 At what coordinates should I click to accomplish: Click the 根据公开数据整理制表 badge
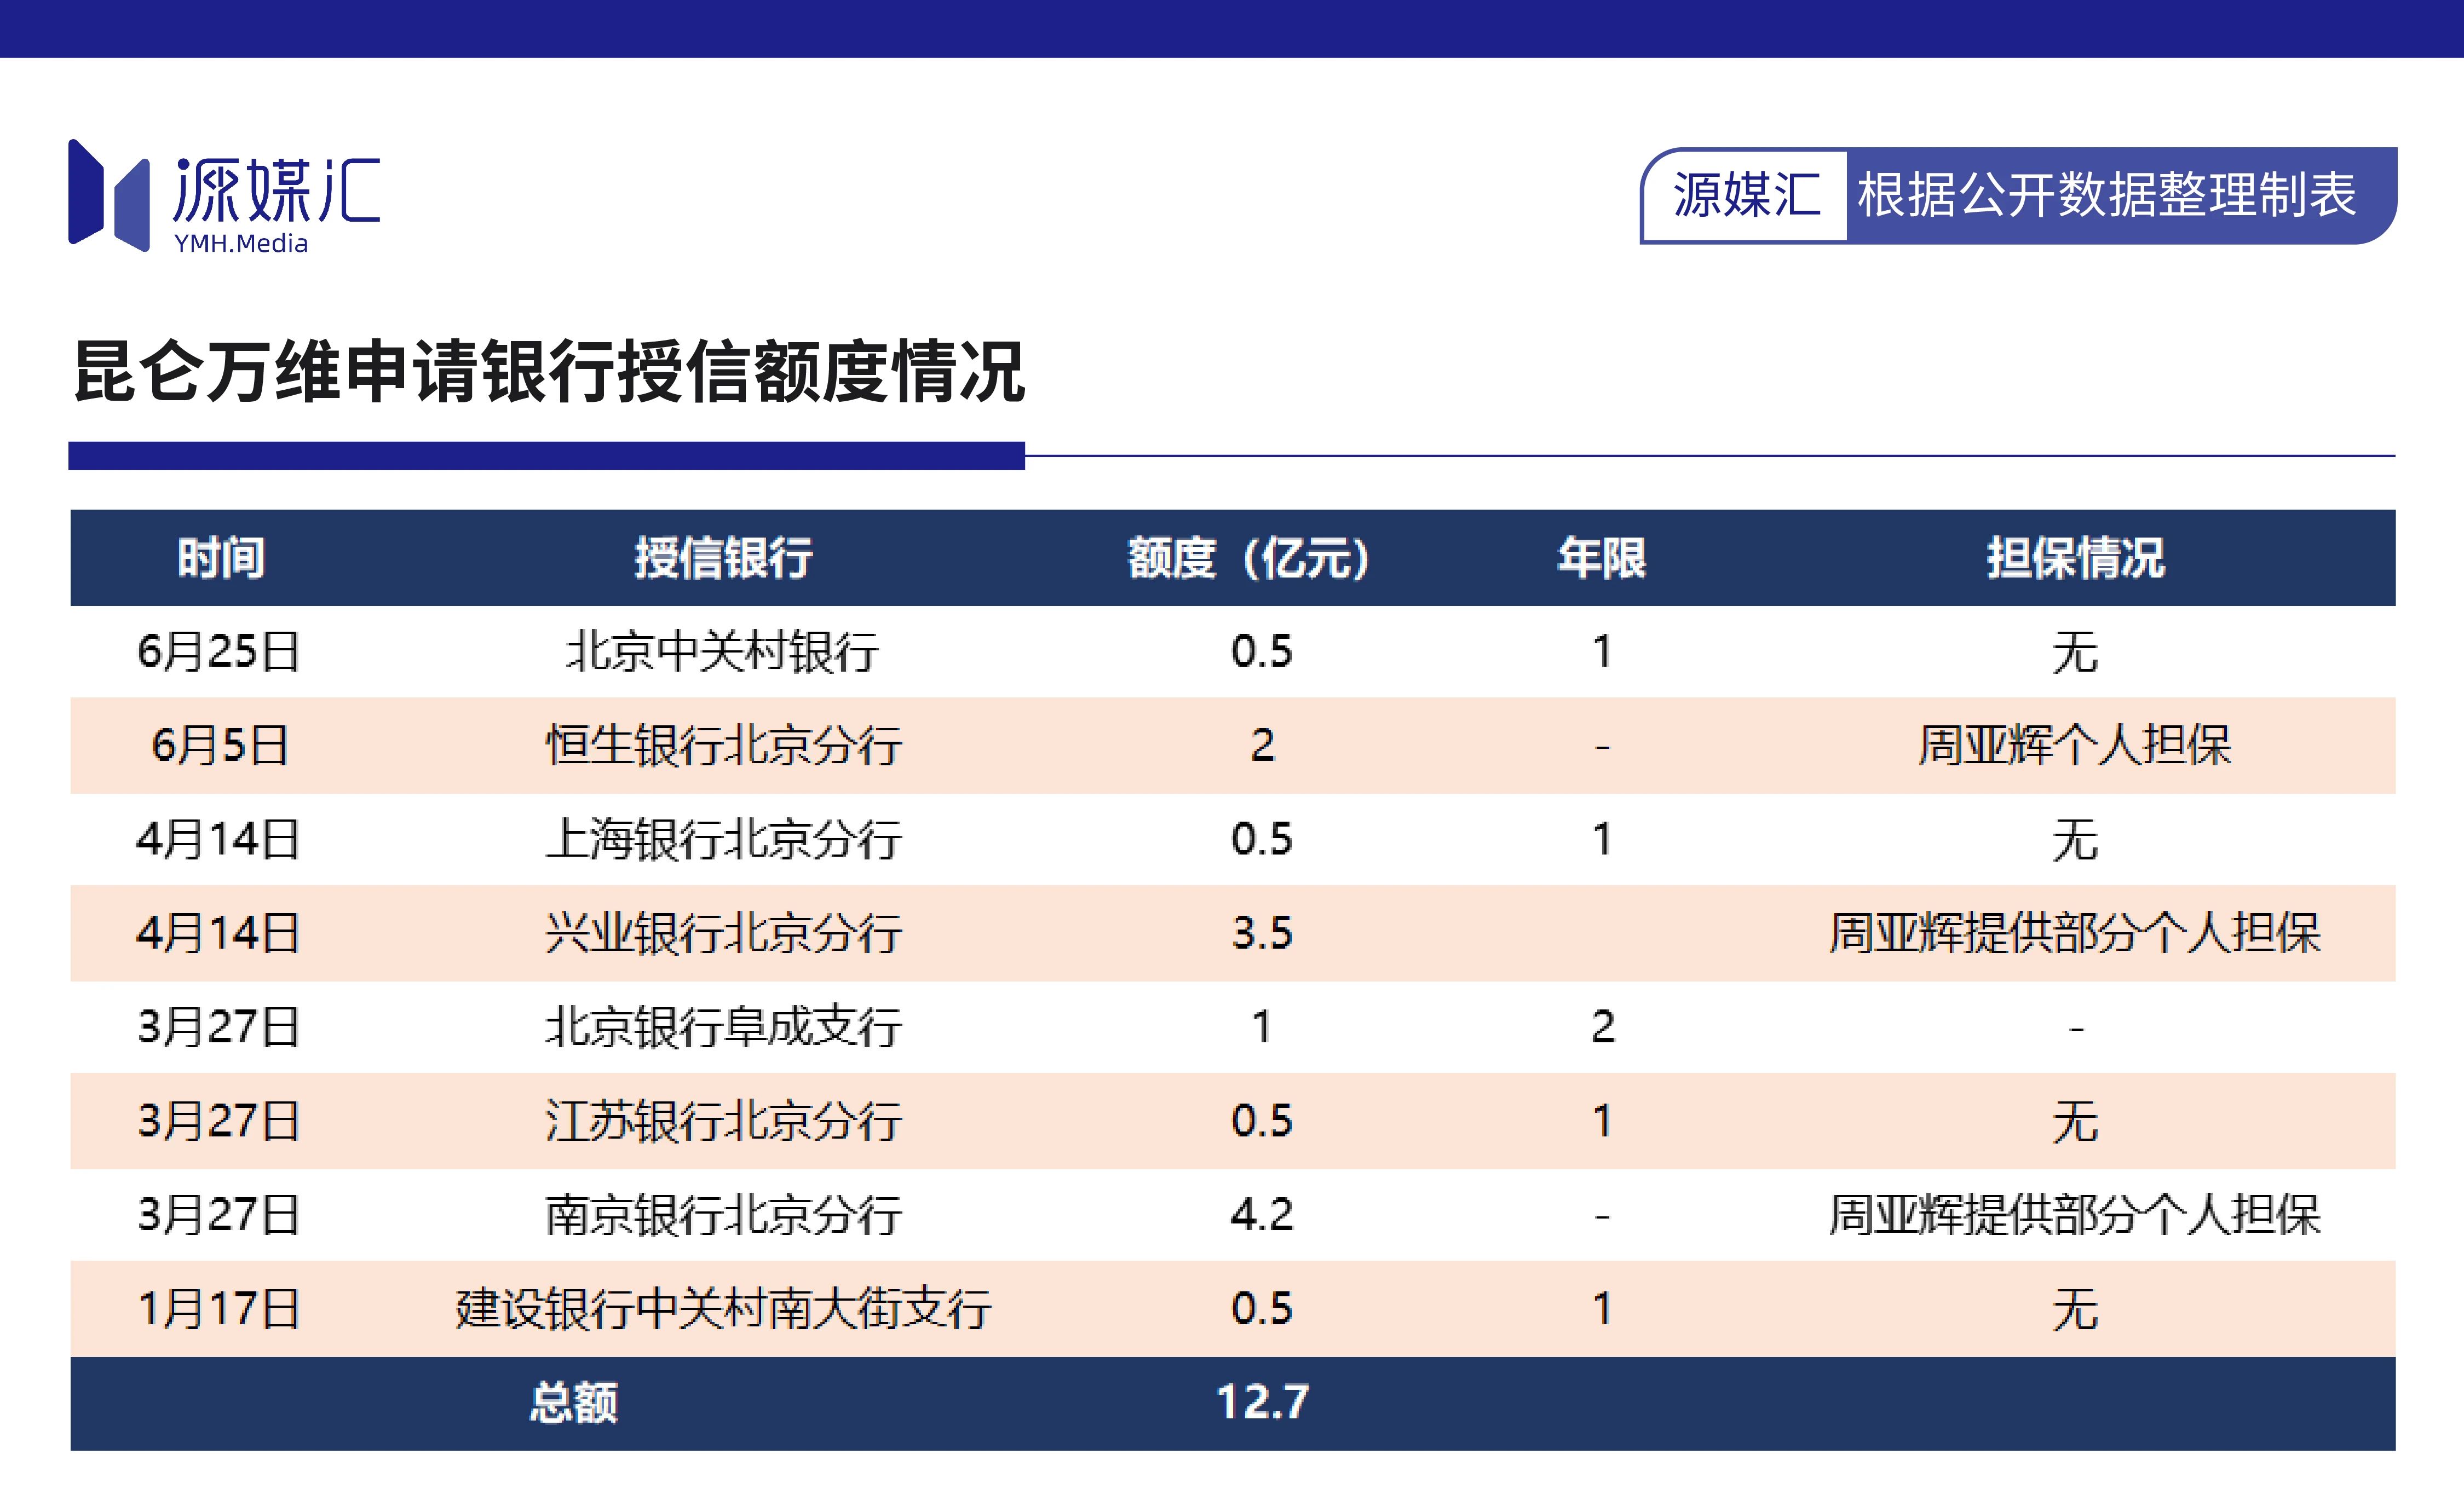[2018, 196]
